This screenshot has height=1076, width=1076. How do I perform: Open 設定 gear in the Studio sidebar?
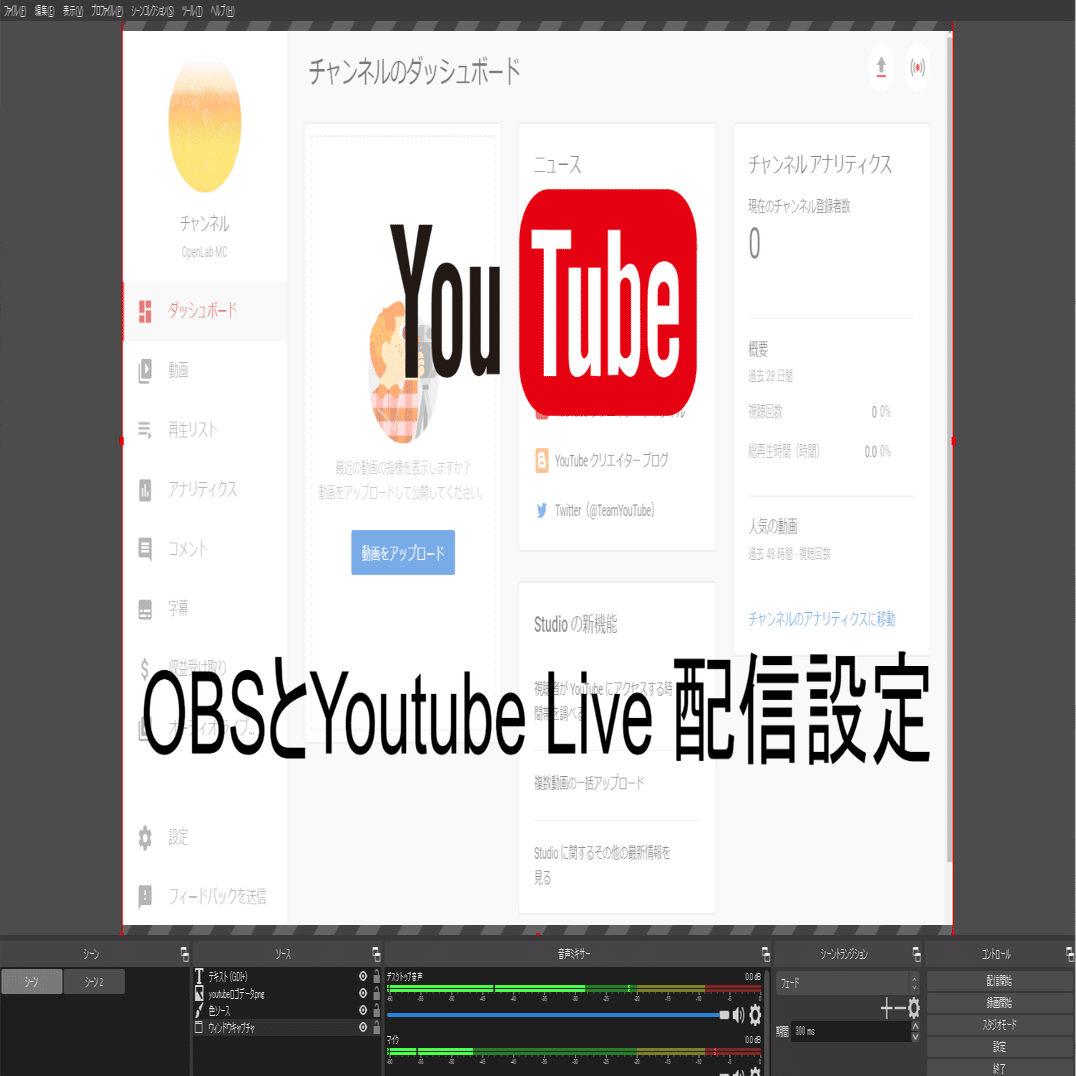[205, 837]
